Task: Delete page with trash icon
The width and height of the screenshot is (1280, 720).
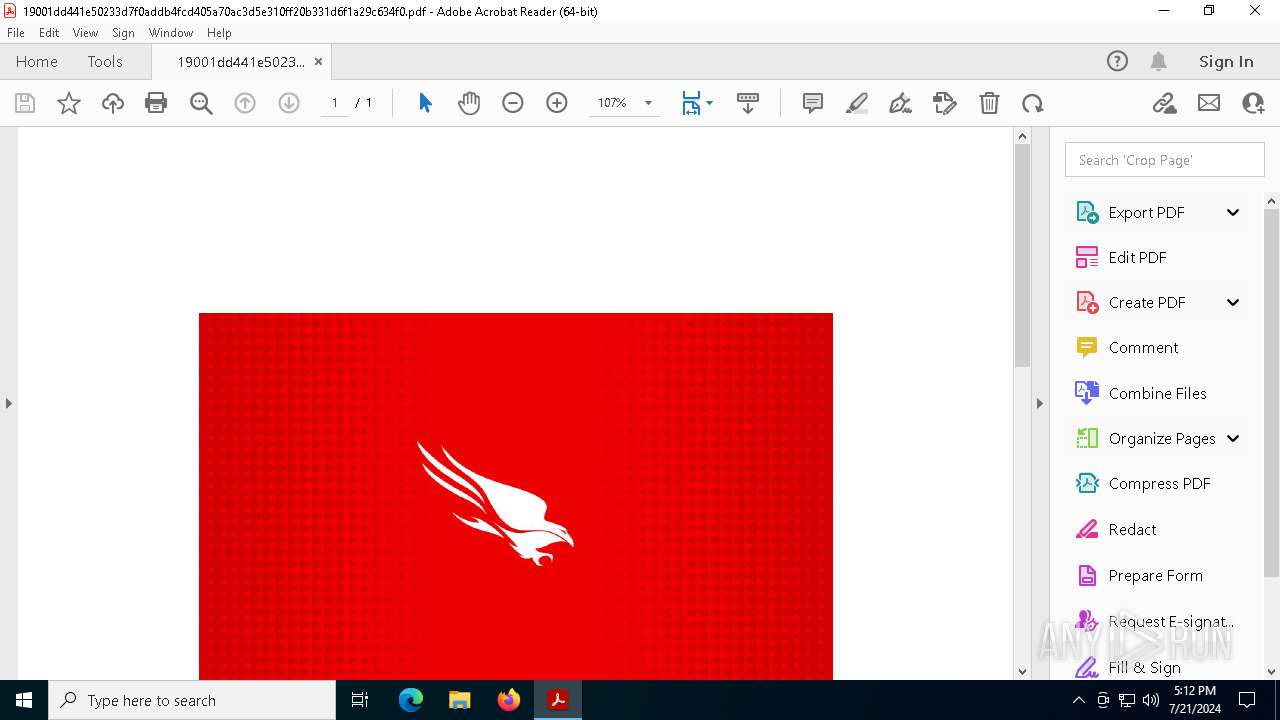Action: tap(989, 103)
